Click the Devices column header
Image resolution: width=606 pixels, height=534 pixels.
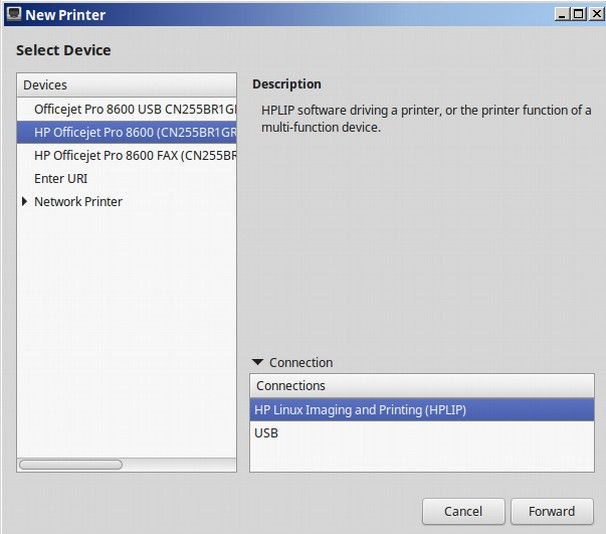(127, 85)
